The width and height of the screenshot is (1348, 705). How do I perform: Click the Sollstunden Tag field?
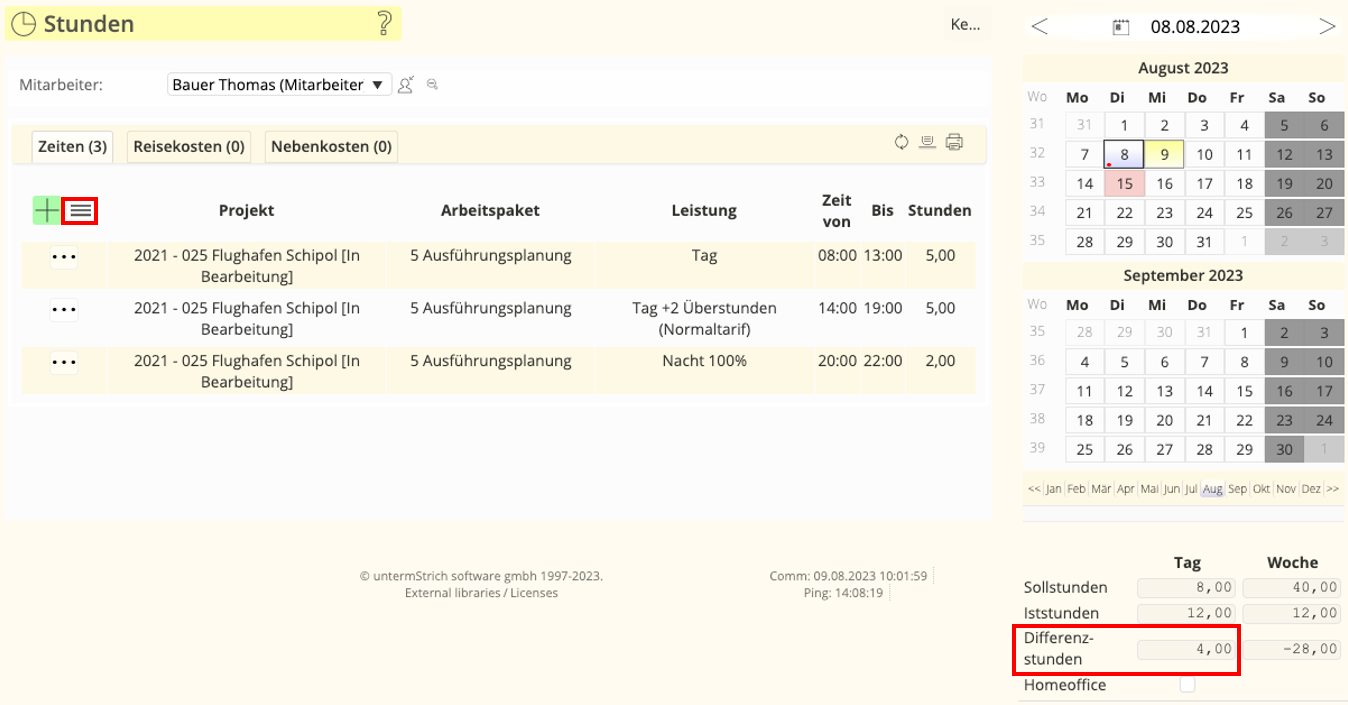click(1187, 587)
